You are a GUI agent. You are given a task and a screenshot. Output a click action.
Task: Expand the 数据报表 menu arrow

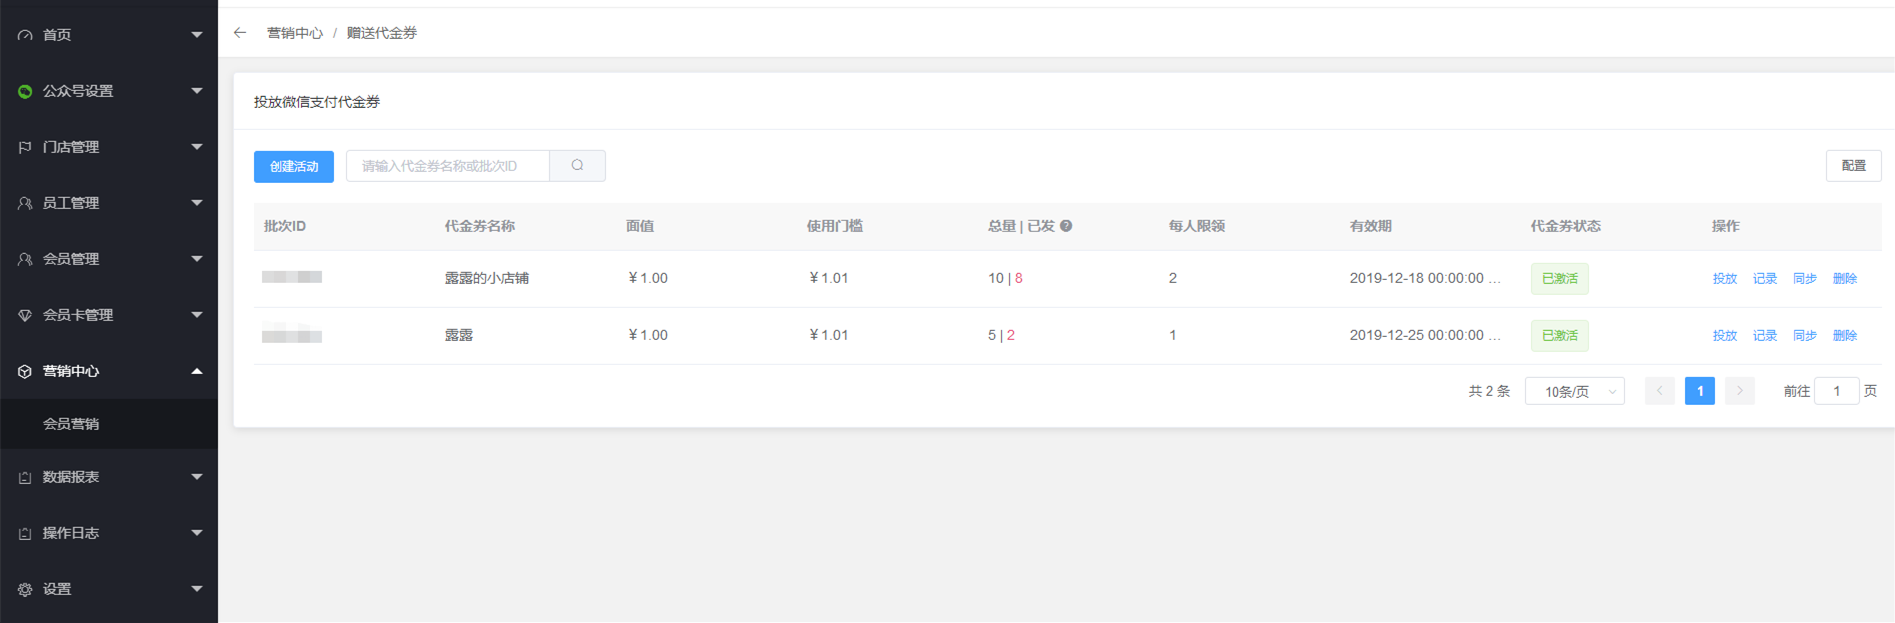(197, 477)
